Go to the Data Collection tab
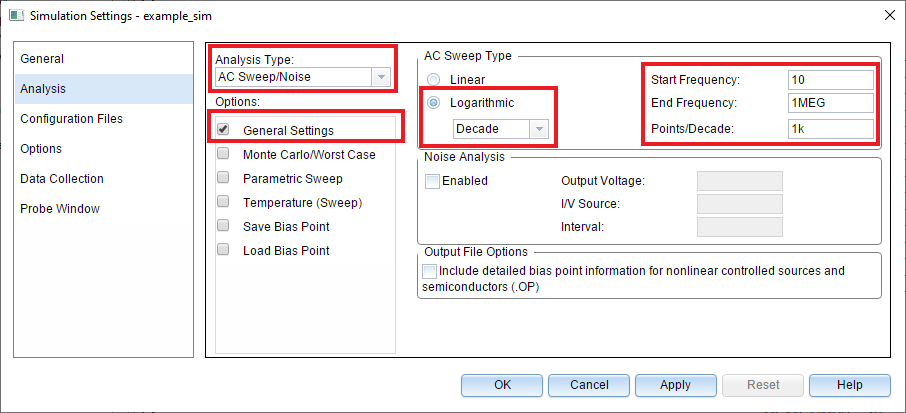906x413 pixels. coord(62,179)
